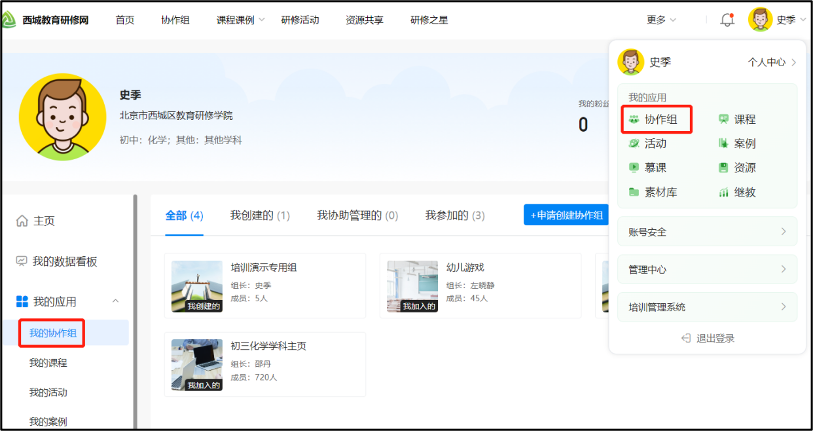Open the 活动 app icon
Image resolution: width=814 pixels, height=432 pixels.
[634, 144]
